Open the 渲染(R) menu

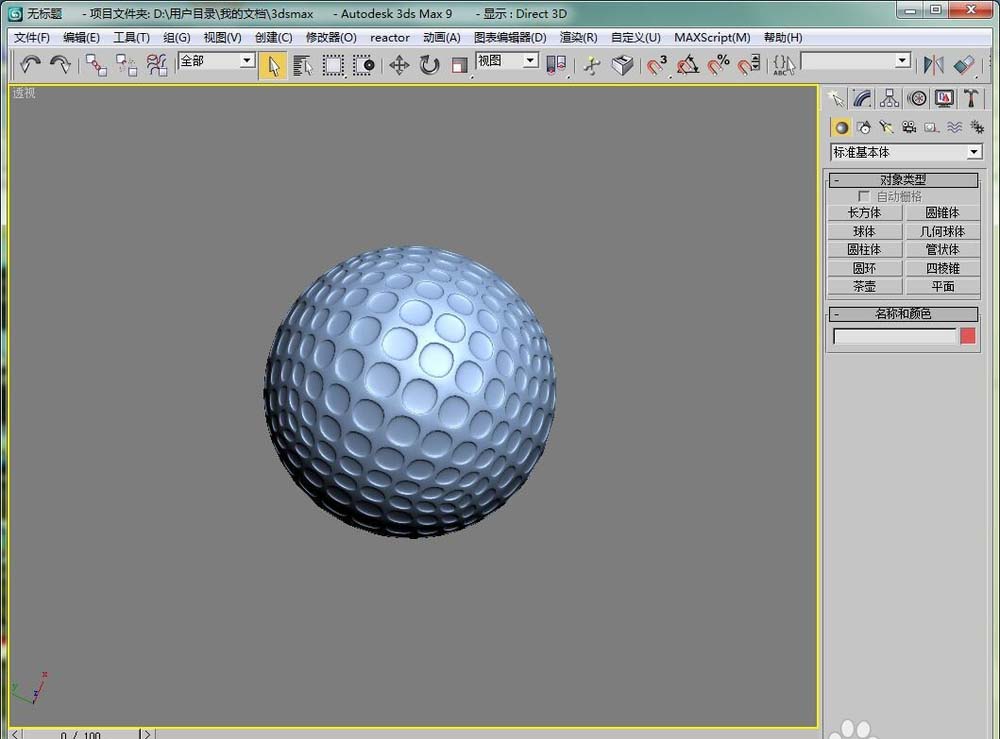578,37
